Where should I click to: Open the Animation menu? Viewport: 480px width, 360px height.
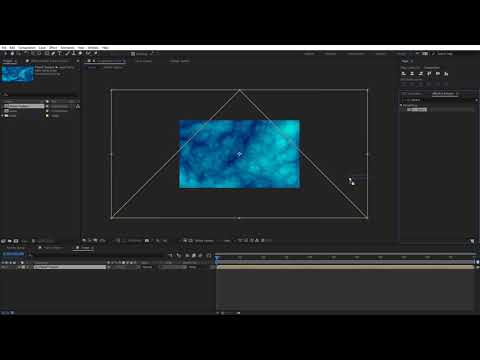[67, 48]
